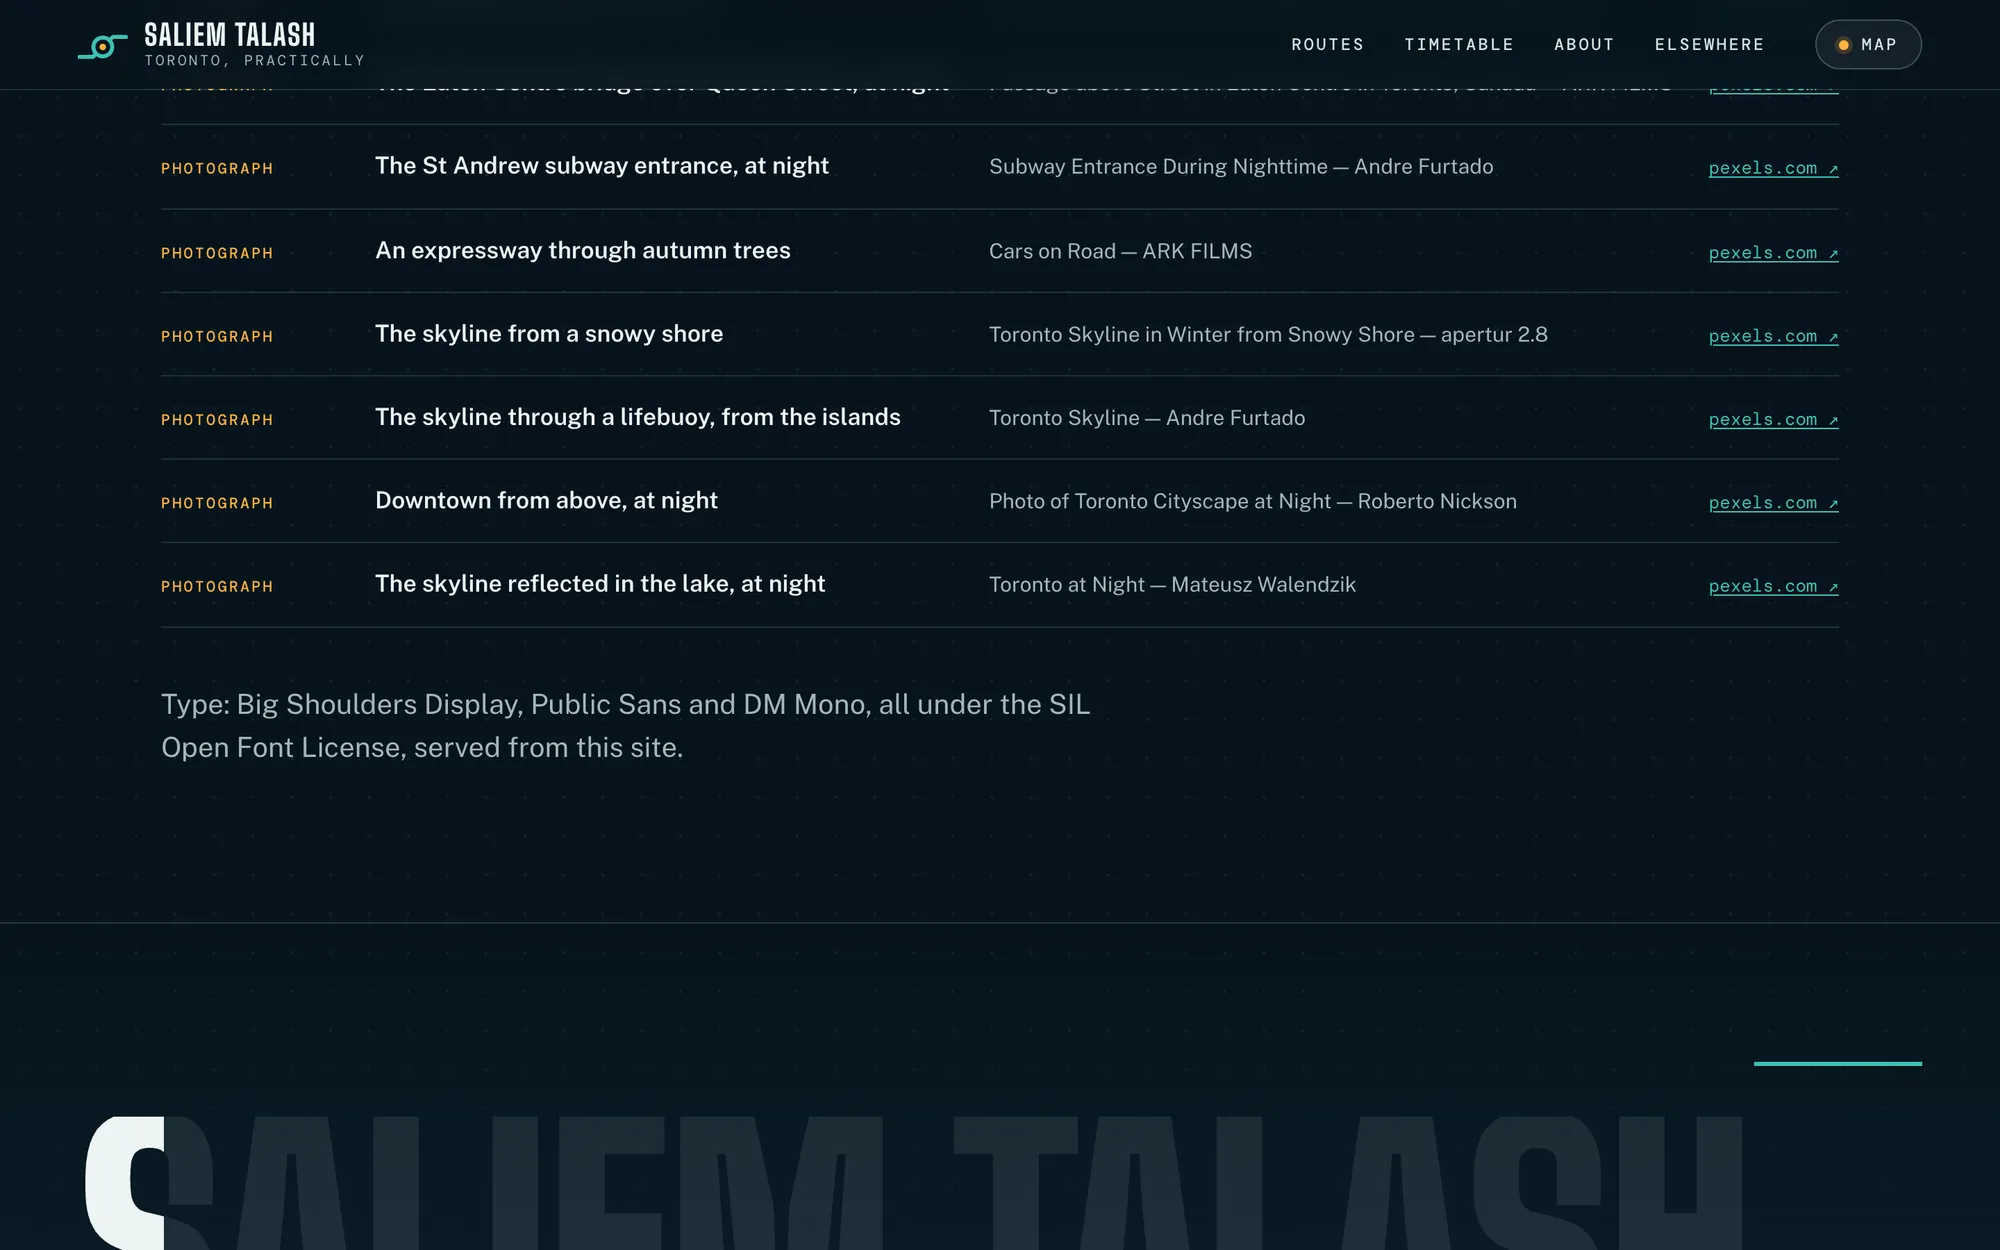Image resolution: width=2000 pixels, height=1250 pixels.
Task: Select 'The skyline reflected in the lake, at night'
Action: [x=600, y=584]
